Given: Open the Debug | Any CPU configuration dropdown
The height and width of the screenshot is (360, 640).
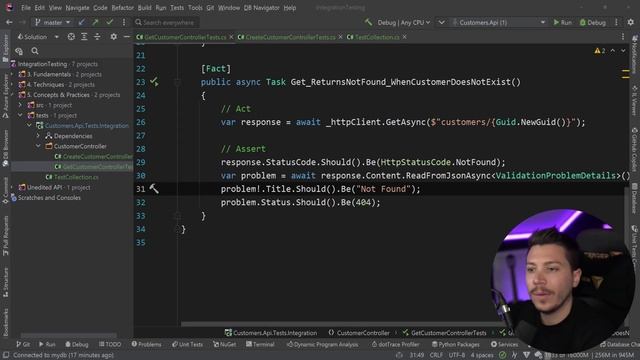Looking at the screenshot, I should click(403, 22).
